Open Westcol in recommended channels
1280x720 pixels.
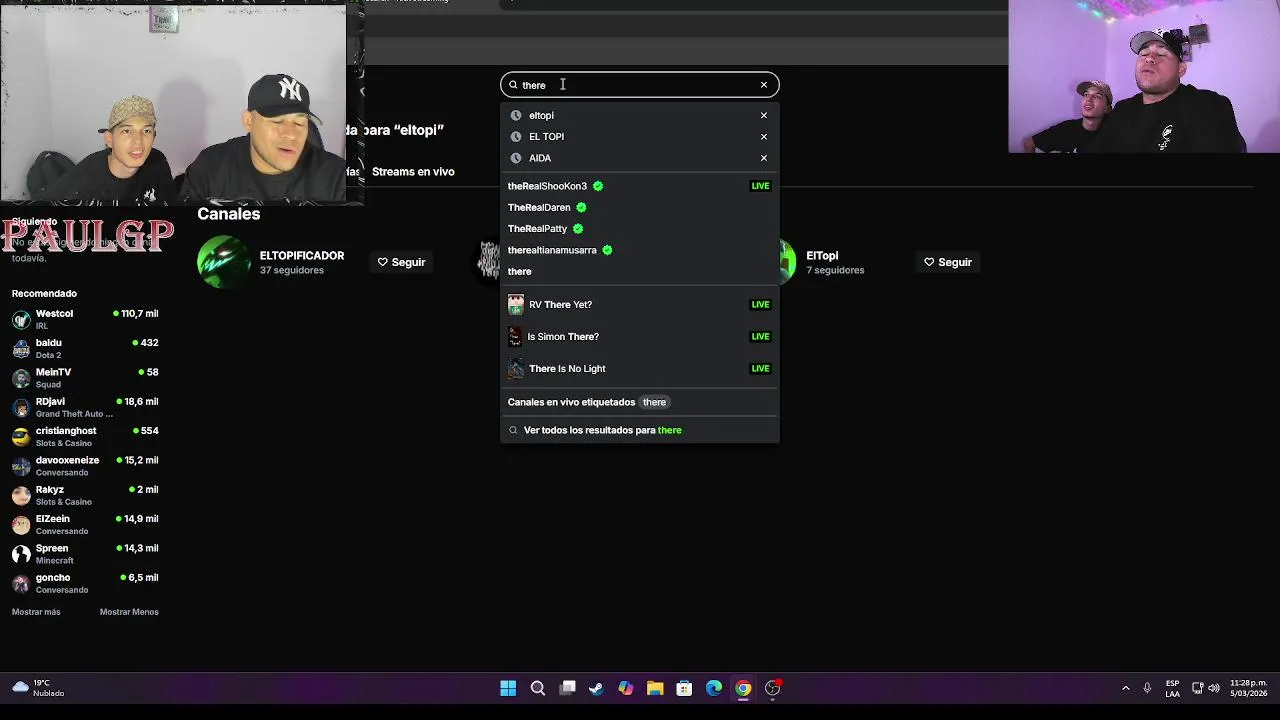(85, 319)
